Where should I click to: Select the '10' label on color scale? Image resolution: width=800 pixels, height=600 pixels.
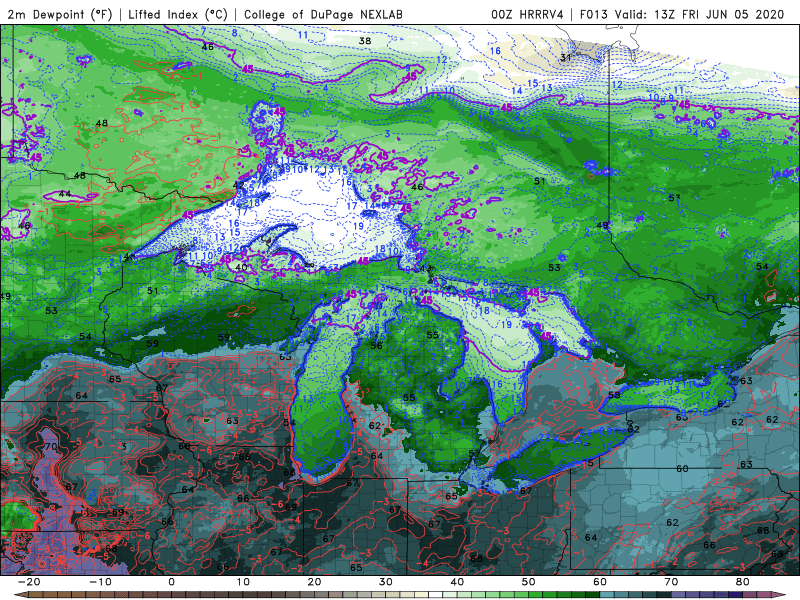tap(243, 582)
